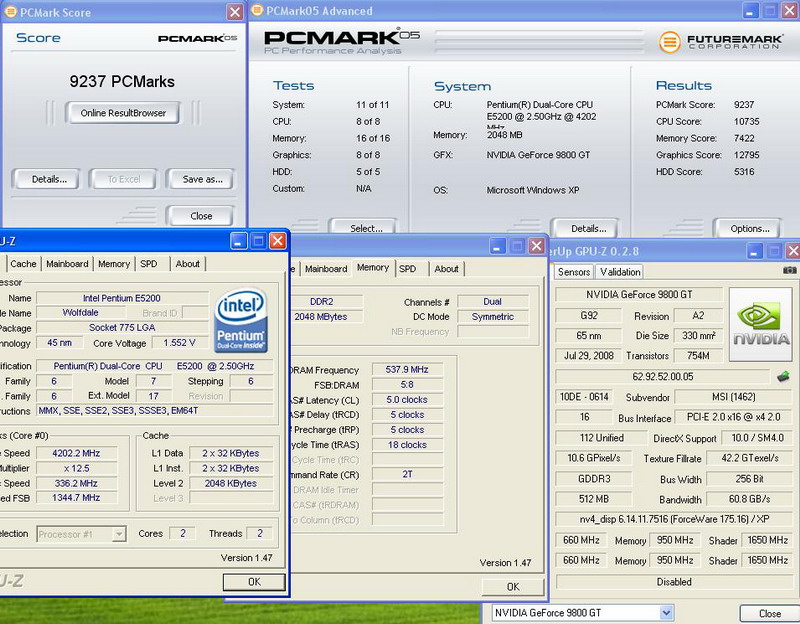Viewport: 800px width, 624px height.
Task: Click the GPU-Z screenshot camera icon
Action: pyautogui.click(x=790, y=270)
